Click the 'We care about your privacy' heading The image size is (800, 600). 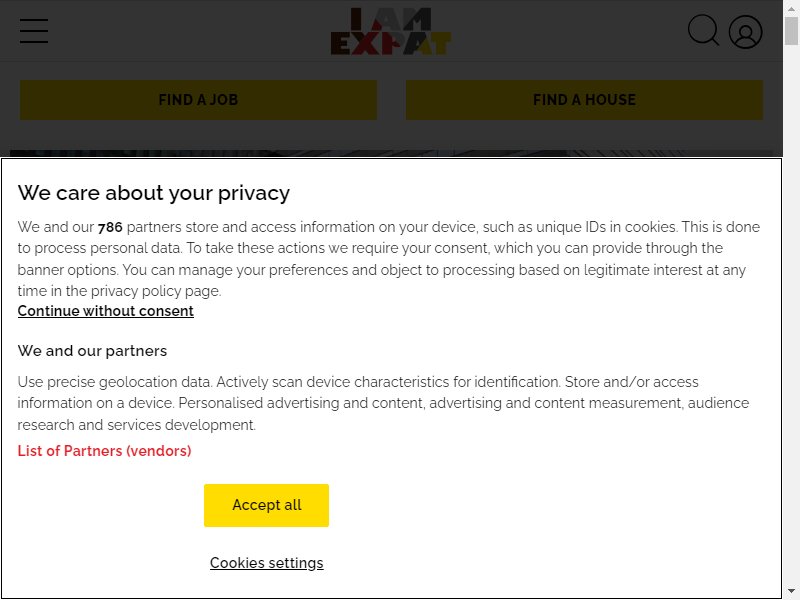154,193
